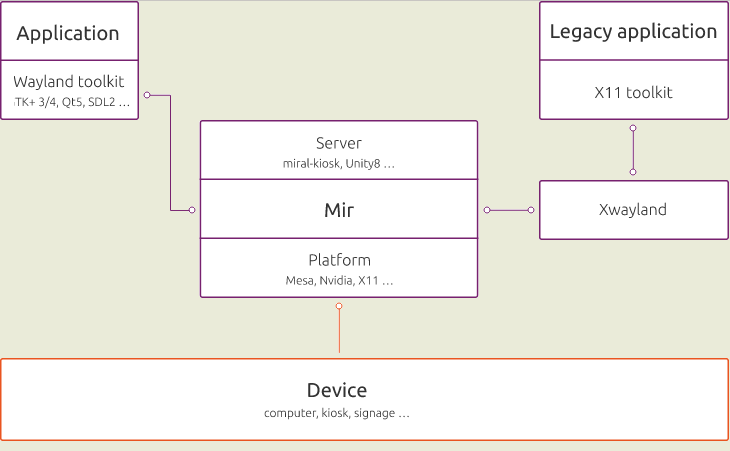Select the Wayland toolkit label

coord(69,81)
